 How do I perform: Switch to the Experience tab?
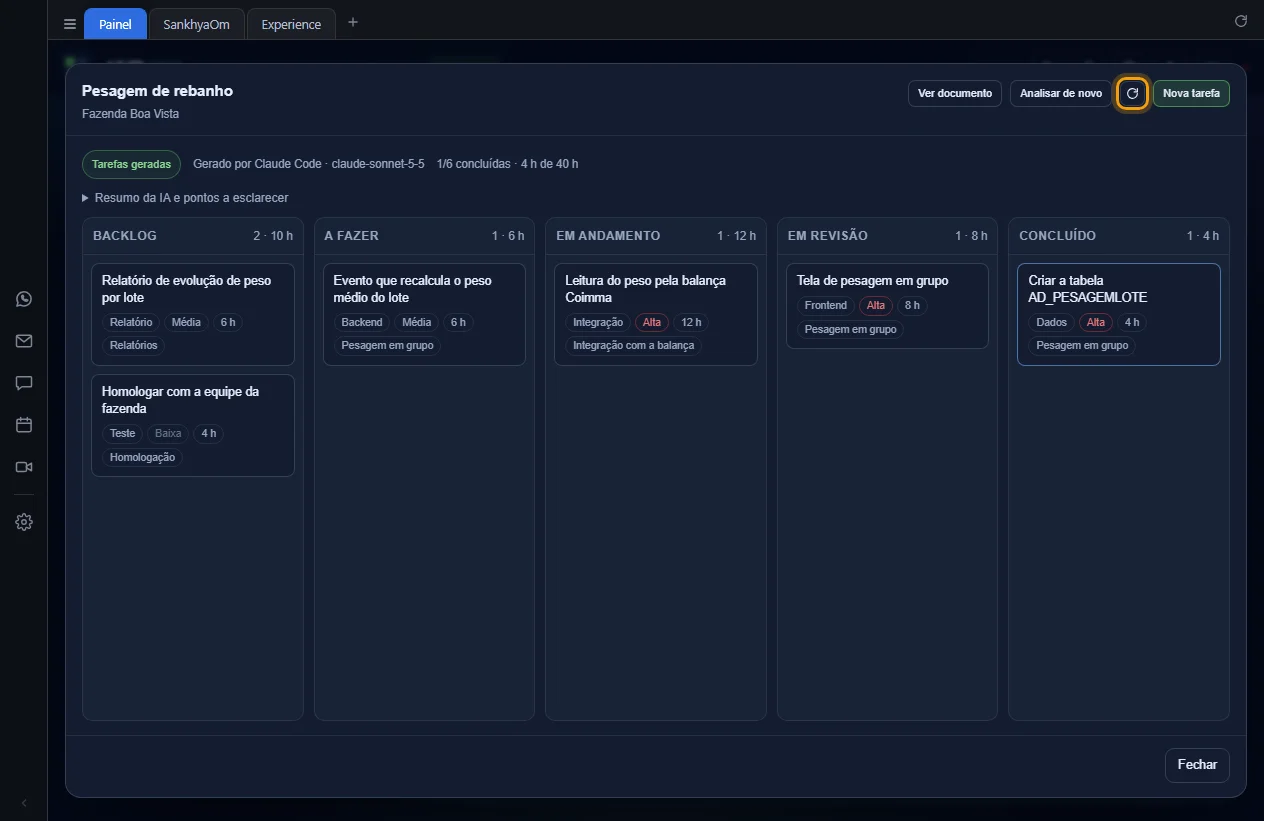coord(291,24)
